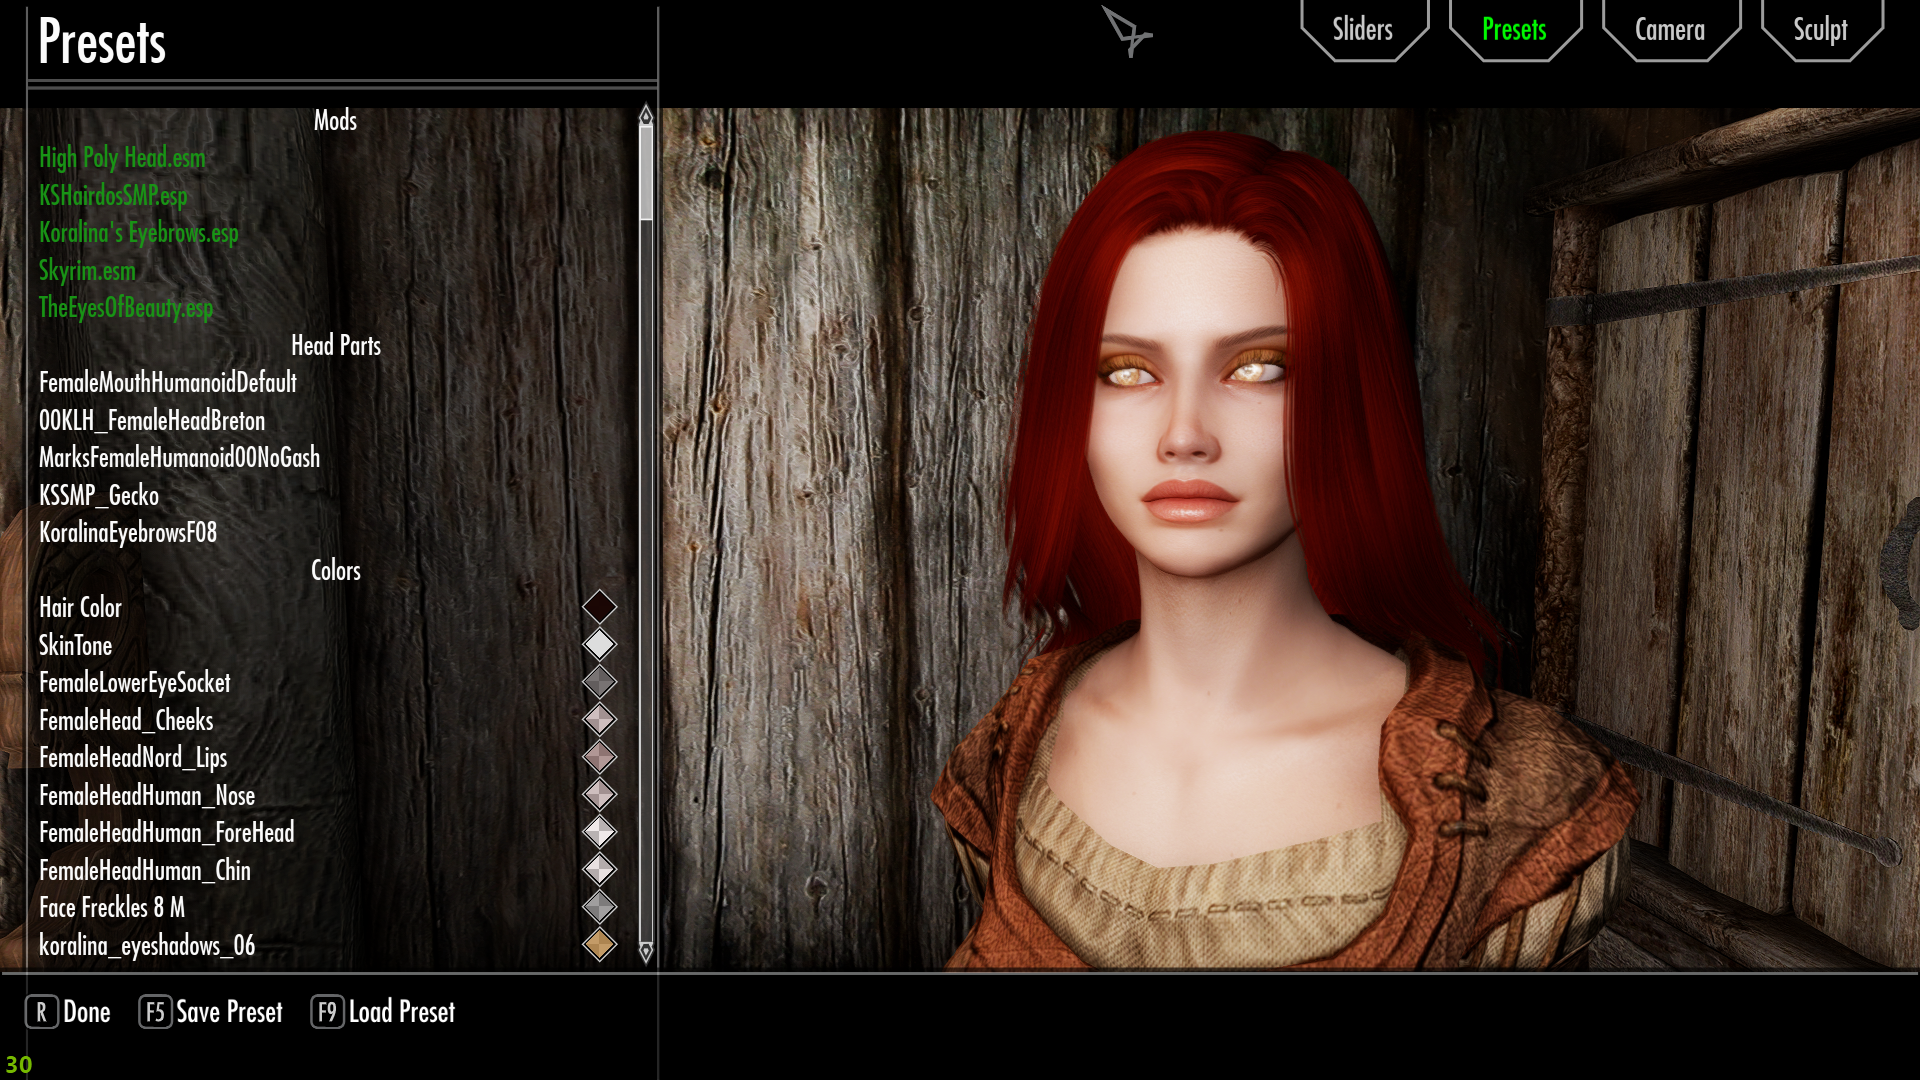Click the FemaleHeadHuman_Chin tint diamond

click(x=599, y=870)
